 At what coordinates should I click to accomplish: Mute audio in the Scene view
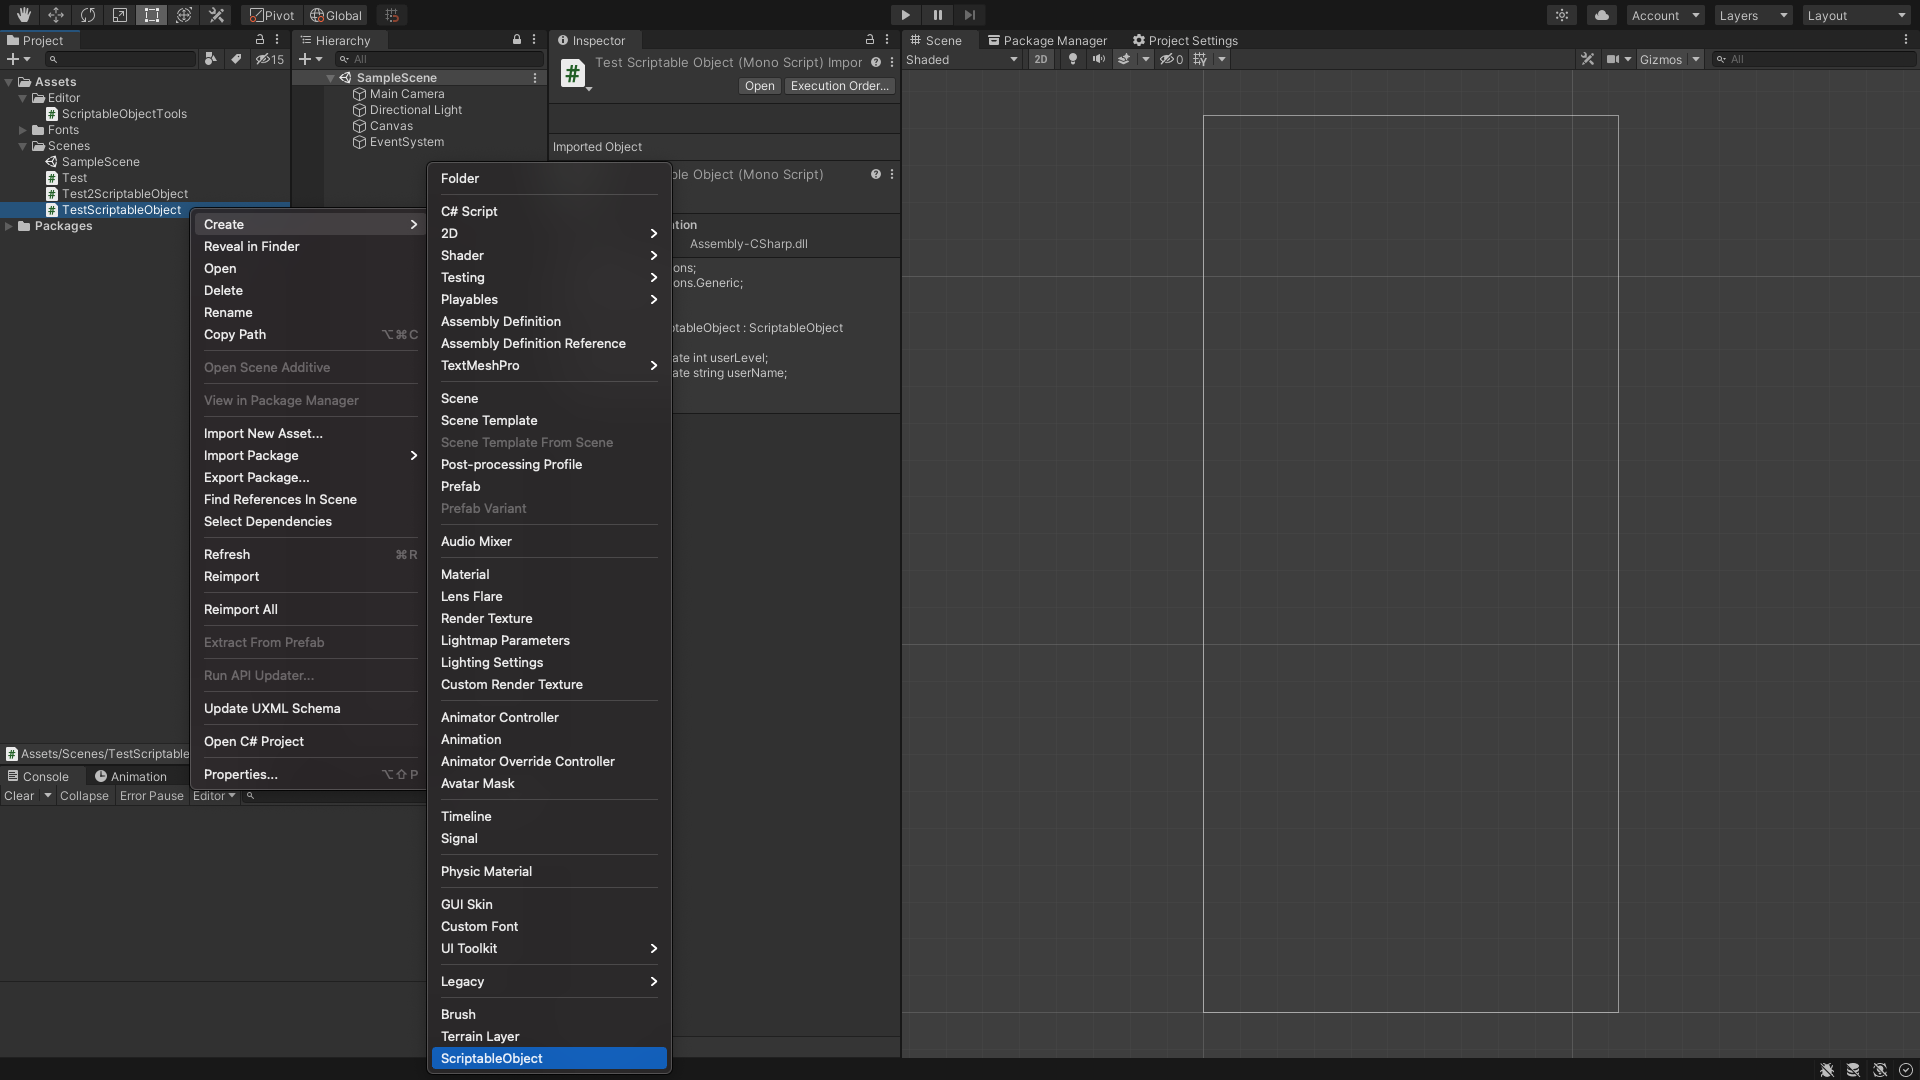pos(1098,59)
